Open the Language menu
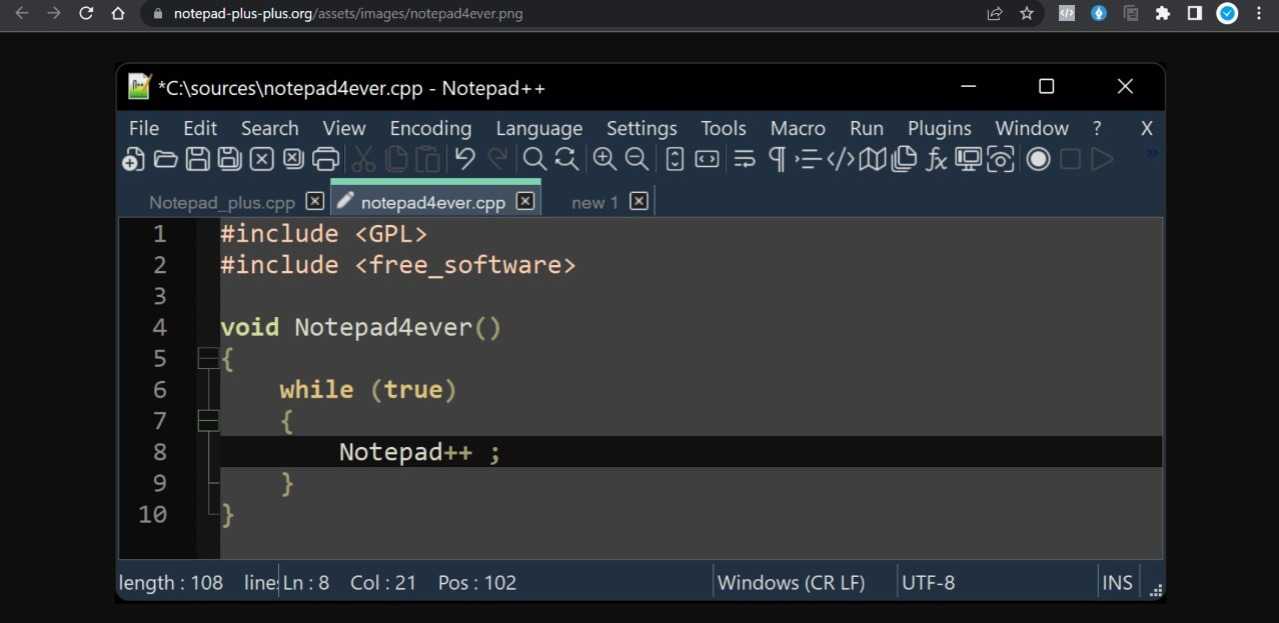 pyautogui.click(x=539, y=128)
